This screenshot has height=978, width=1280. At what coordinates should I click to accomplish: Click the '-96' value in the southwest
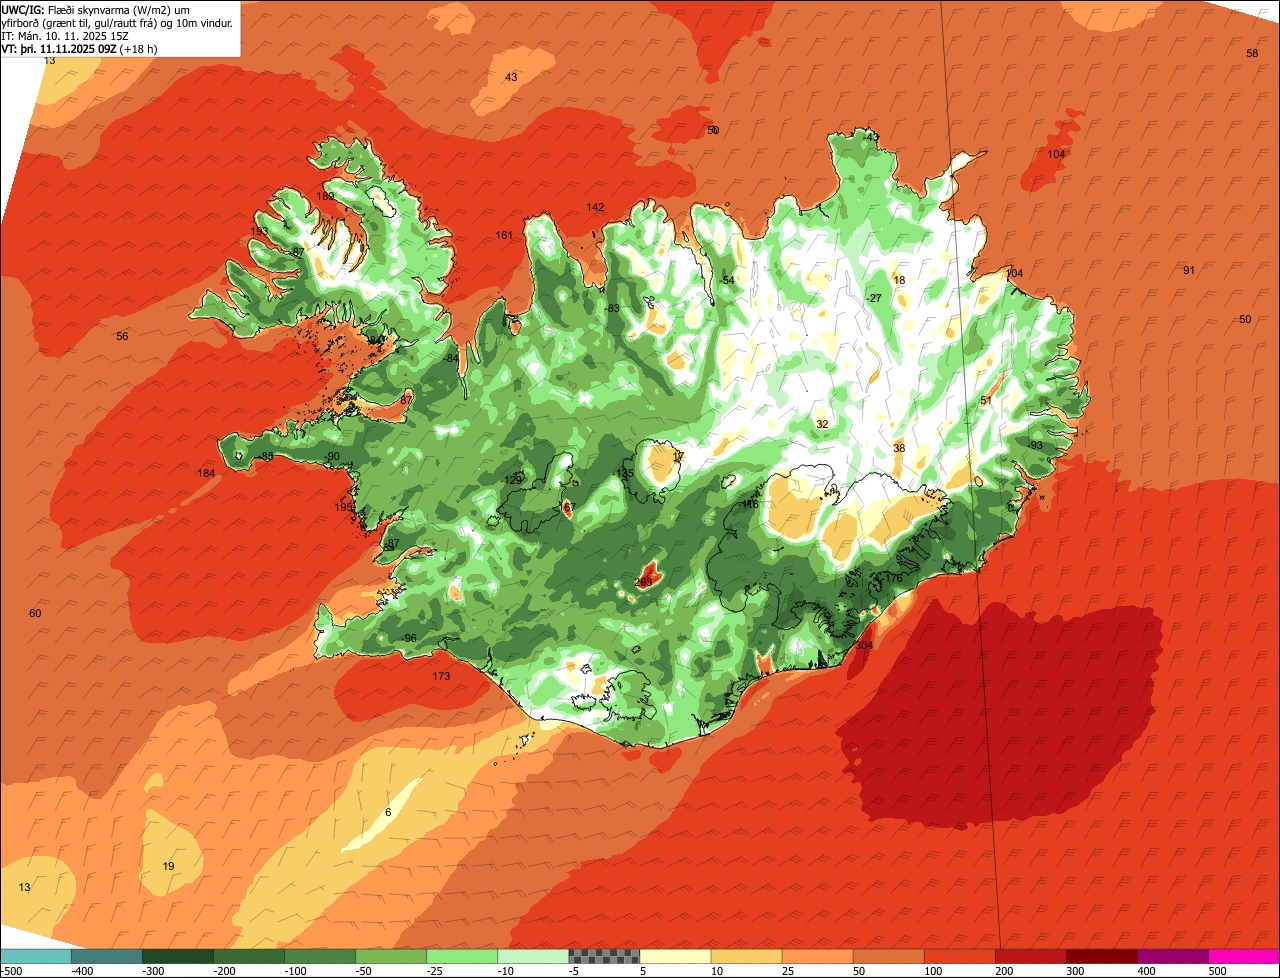coord(409,638)
